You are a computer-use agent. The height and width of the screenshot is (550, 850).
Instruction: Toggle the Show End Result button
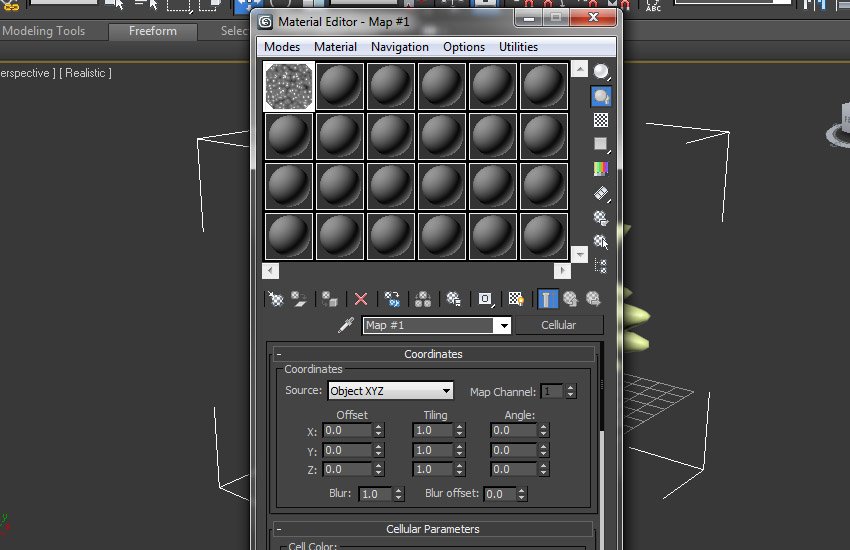547,299
